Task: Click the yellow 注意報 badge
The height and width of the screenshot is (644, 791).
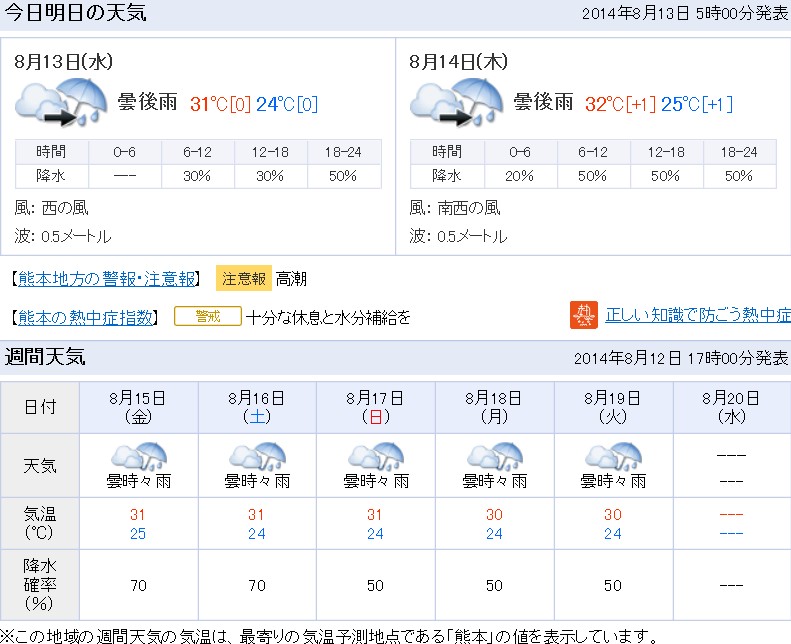Action: (243, 278)
